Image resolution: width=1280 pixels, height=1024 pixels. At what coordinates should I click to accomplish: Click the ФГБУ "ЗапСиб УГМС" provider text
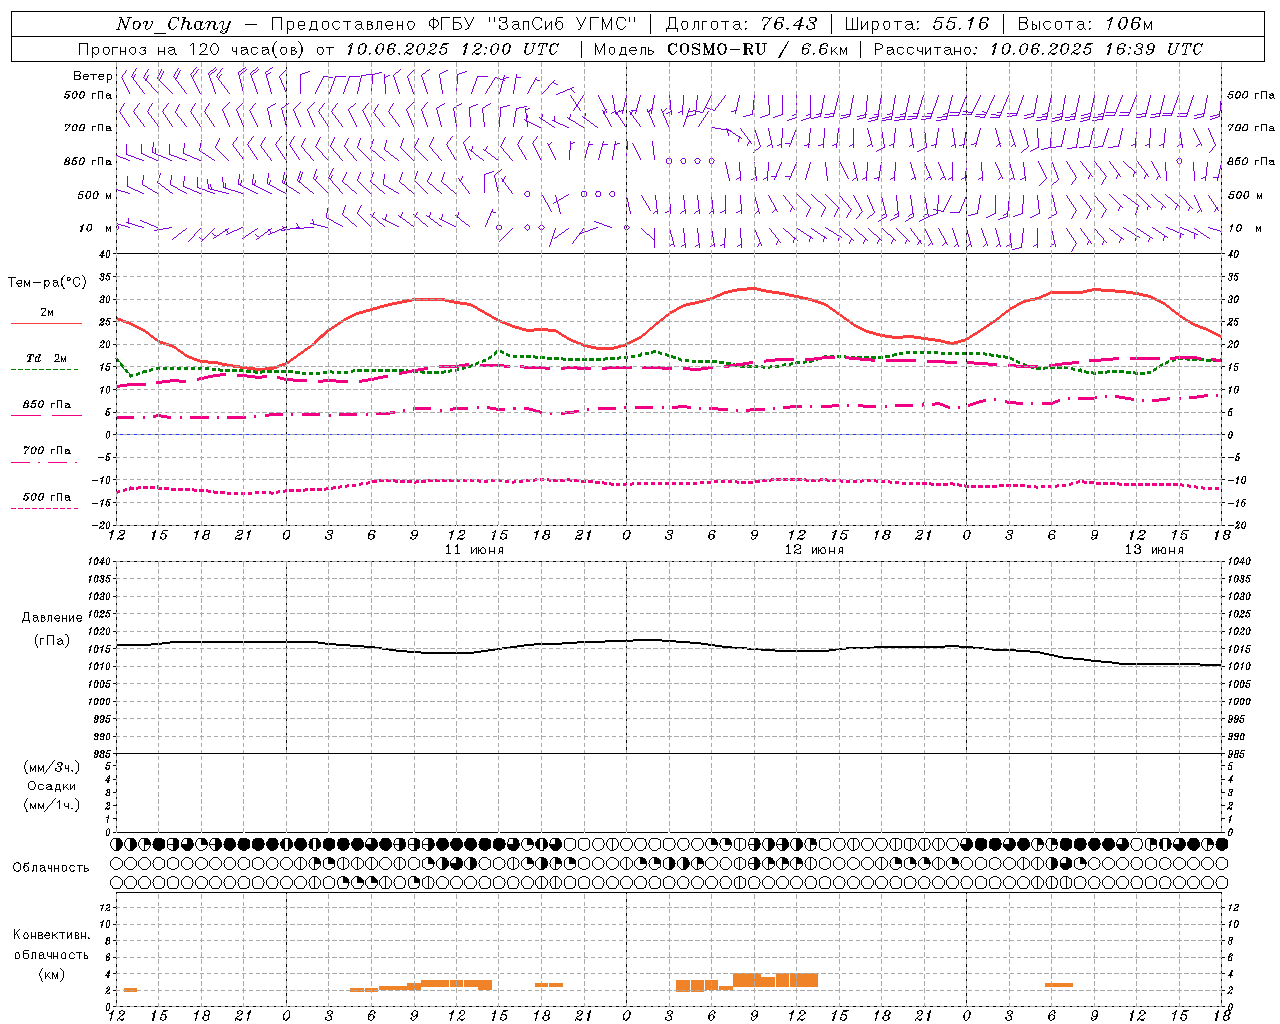[531, 24]
